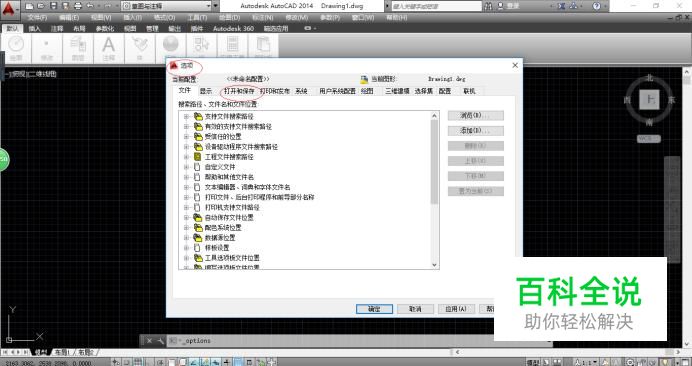Switch to the 显示 tab in Options dialog
The width and height of the screenshot is (692, 366).
pyautogui.click(x=206, y=91)
